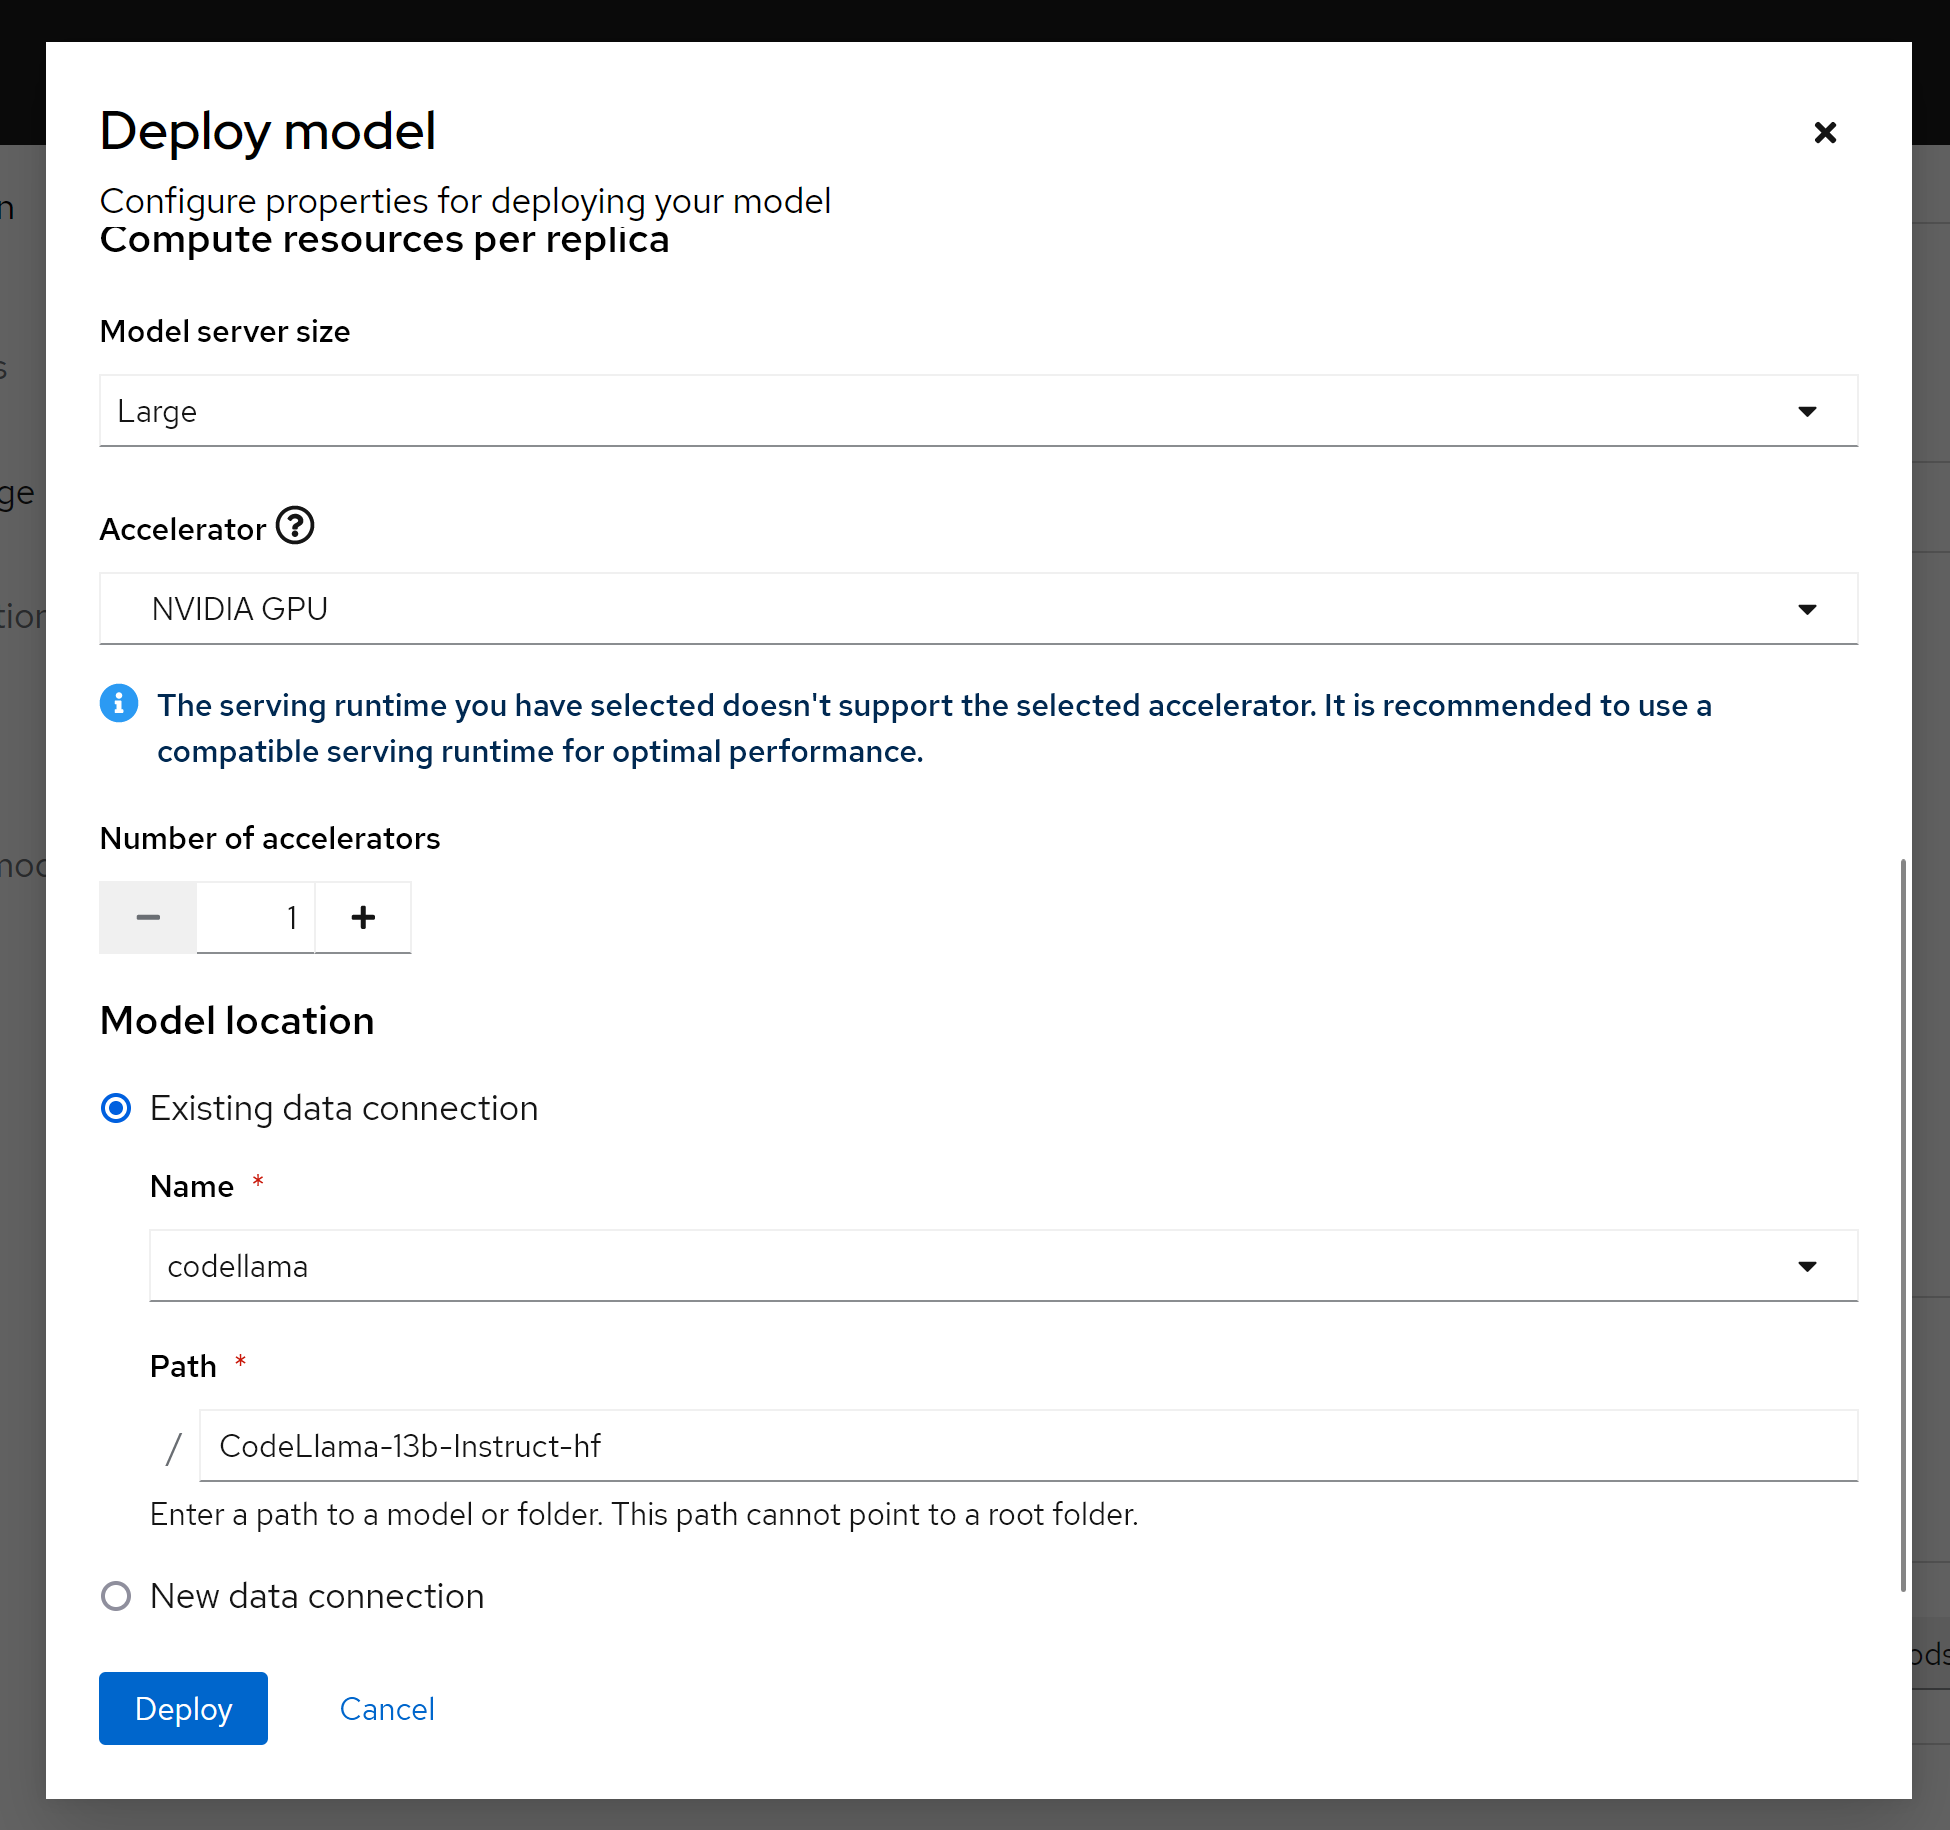This screenshot has height=1830, width=1950.
Task: Click the caret arrow of the NVIDIA GPU selector
Action: [1806, 609]
